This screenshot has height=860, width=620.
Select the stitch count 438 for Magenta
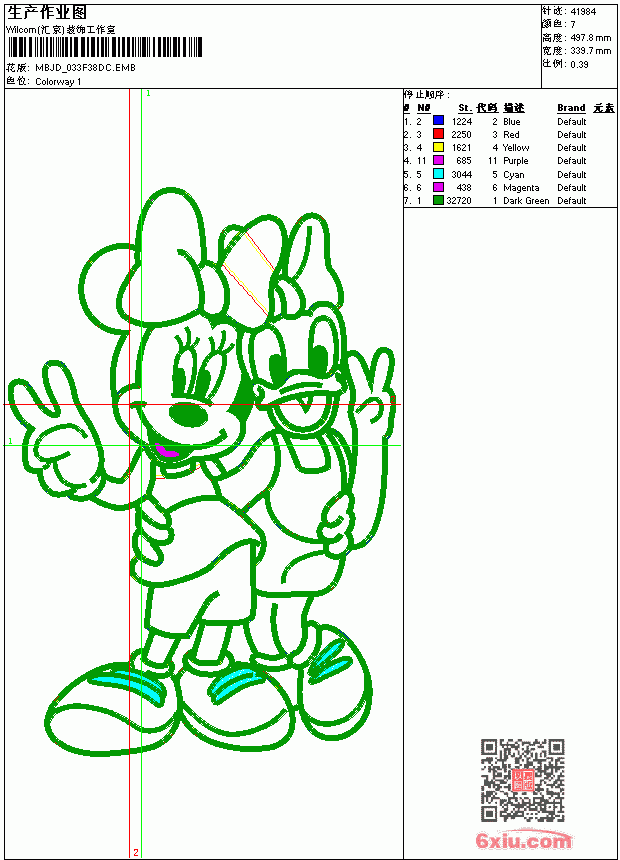click(x=464, y=188)
